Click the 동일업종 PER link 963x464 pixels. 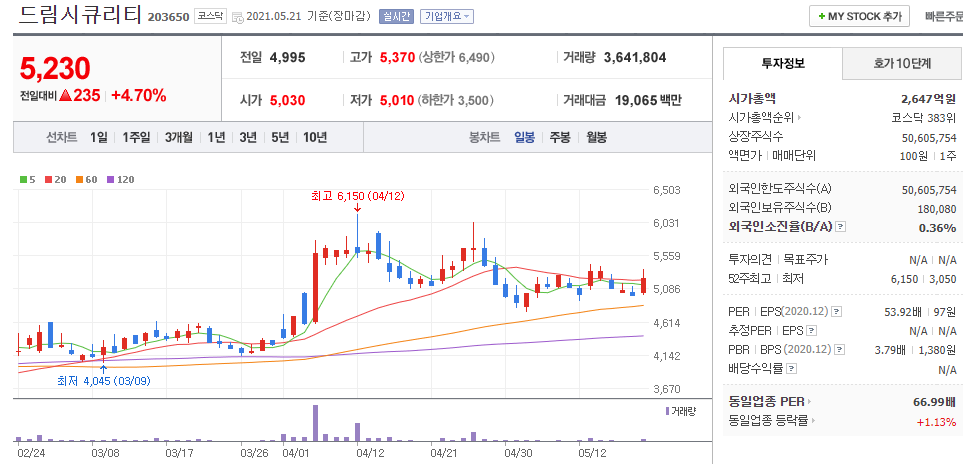pos(766,403)
